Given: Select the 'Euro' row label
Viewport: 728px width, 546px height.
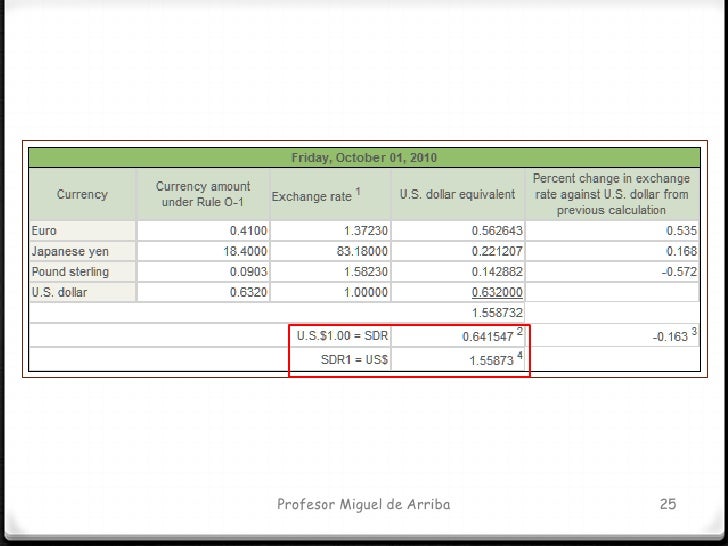Looking at the screenshot, I should pyautogui.click(x=44, y=231).
